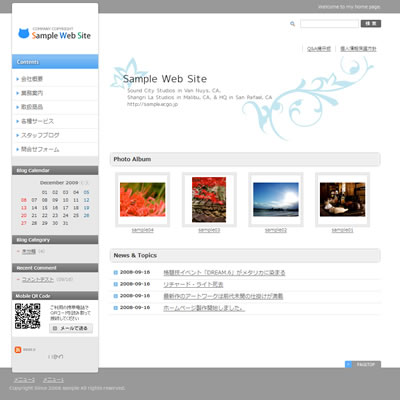Select date 26 in Blog Calendar

point(87,215)
